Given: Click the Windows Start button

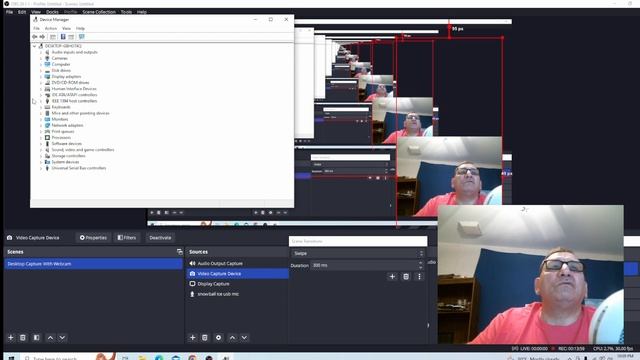Looking at the screenshot, I should pos(11,358).
